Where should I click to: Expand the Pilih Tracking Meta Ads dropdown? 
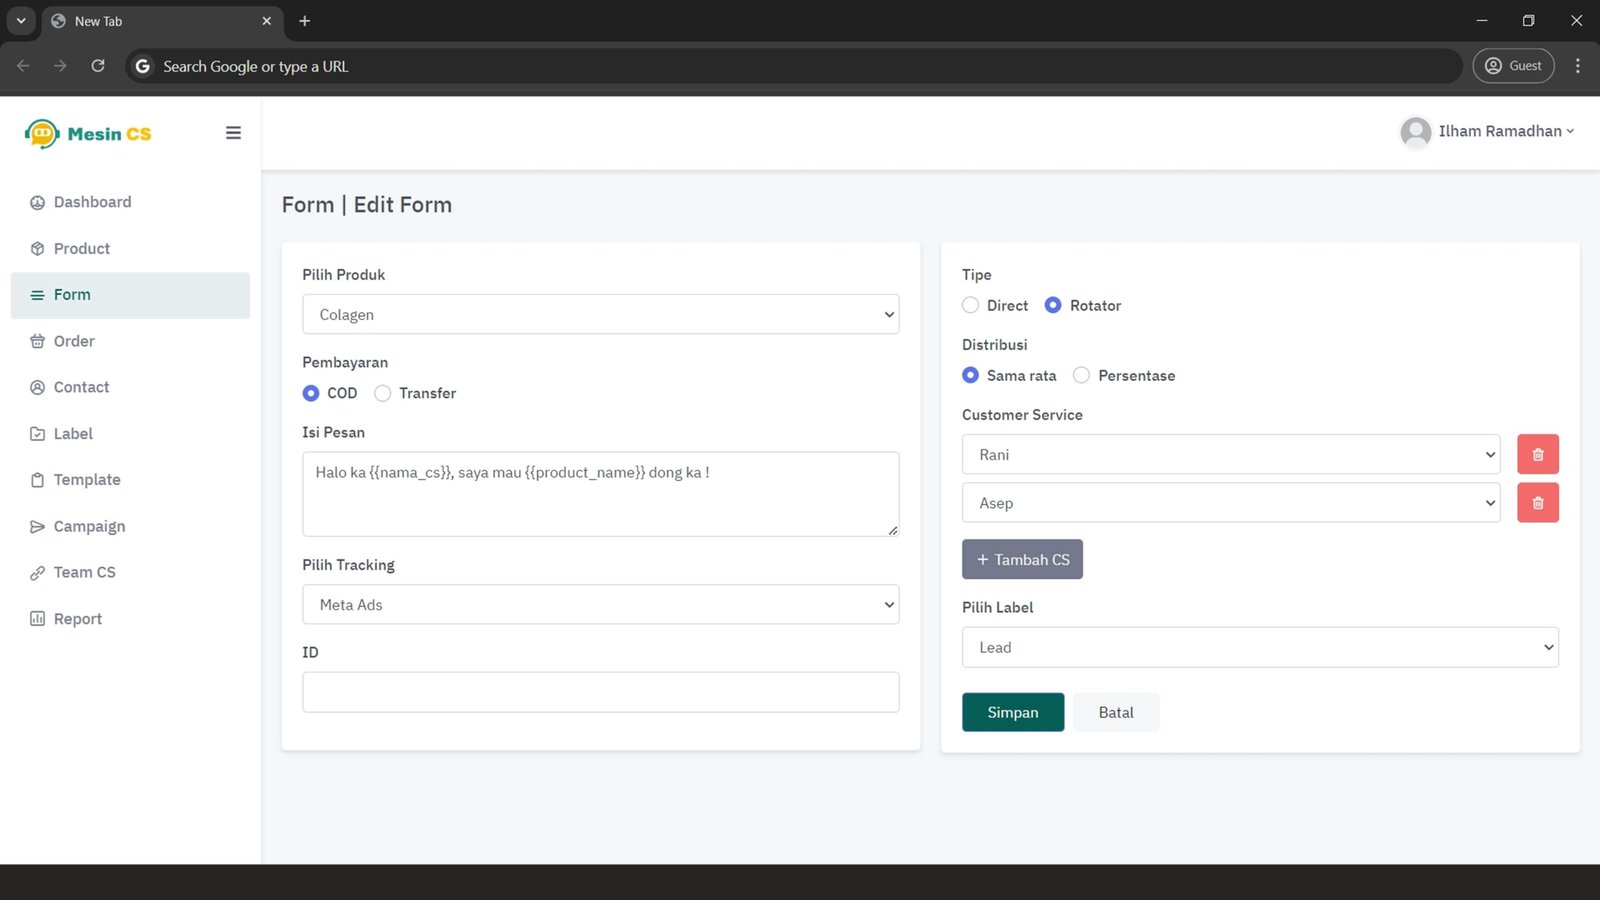(x=600, y=605)
